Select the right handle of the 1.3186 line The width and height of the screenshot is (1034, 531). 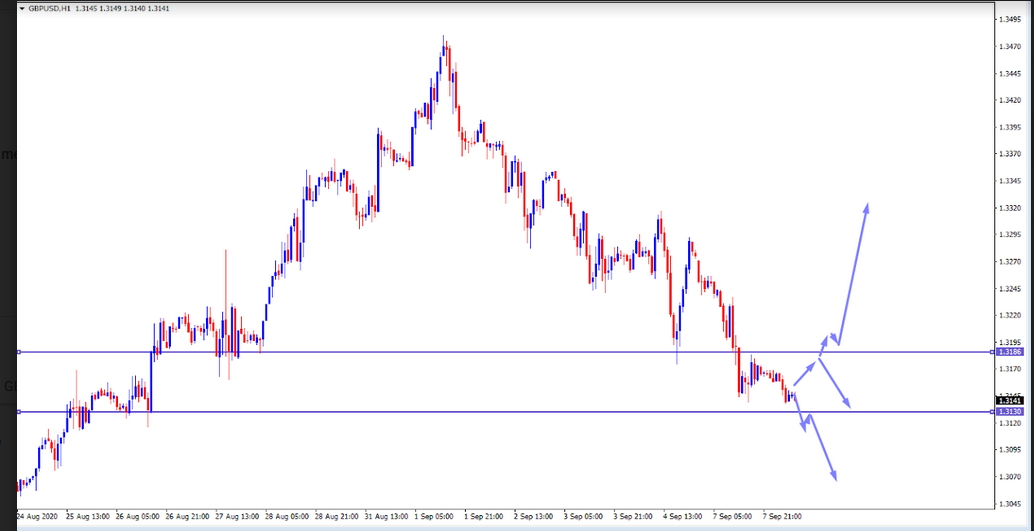coord(991,352)
